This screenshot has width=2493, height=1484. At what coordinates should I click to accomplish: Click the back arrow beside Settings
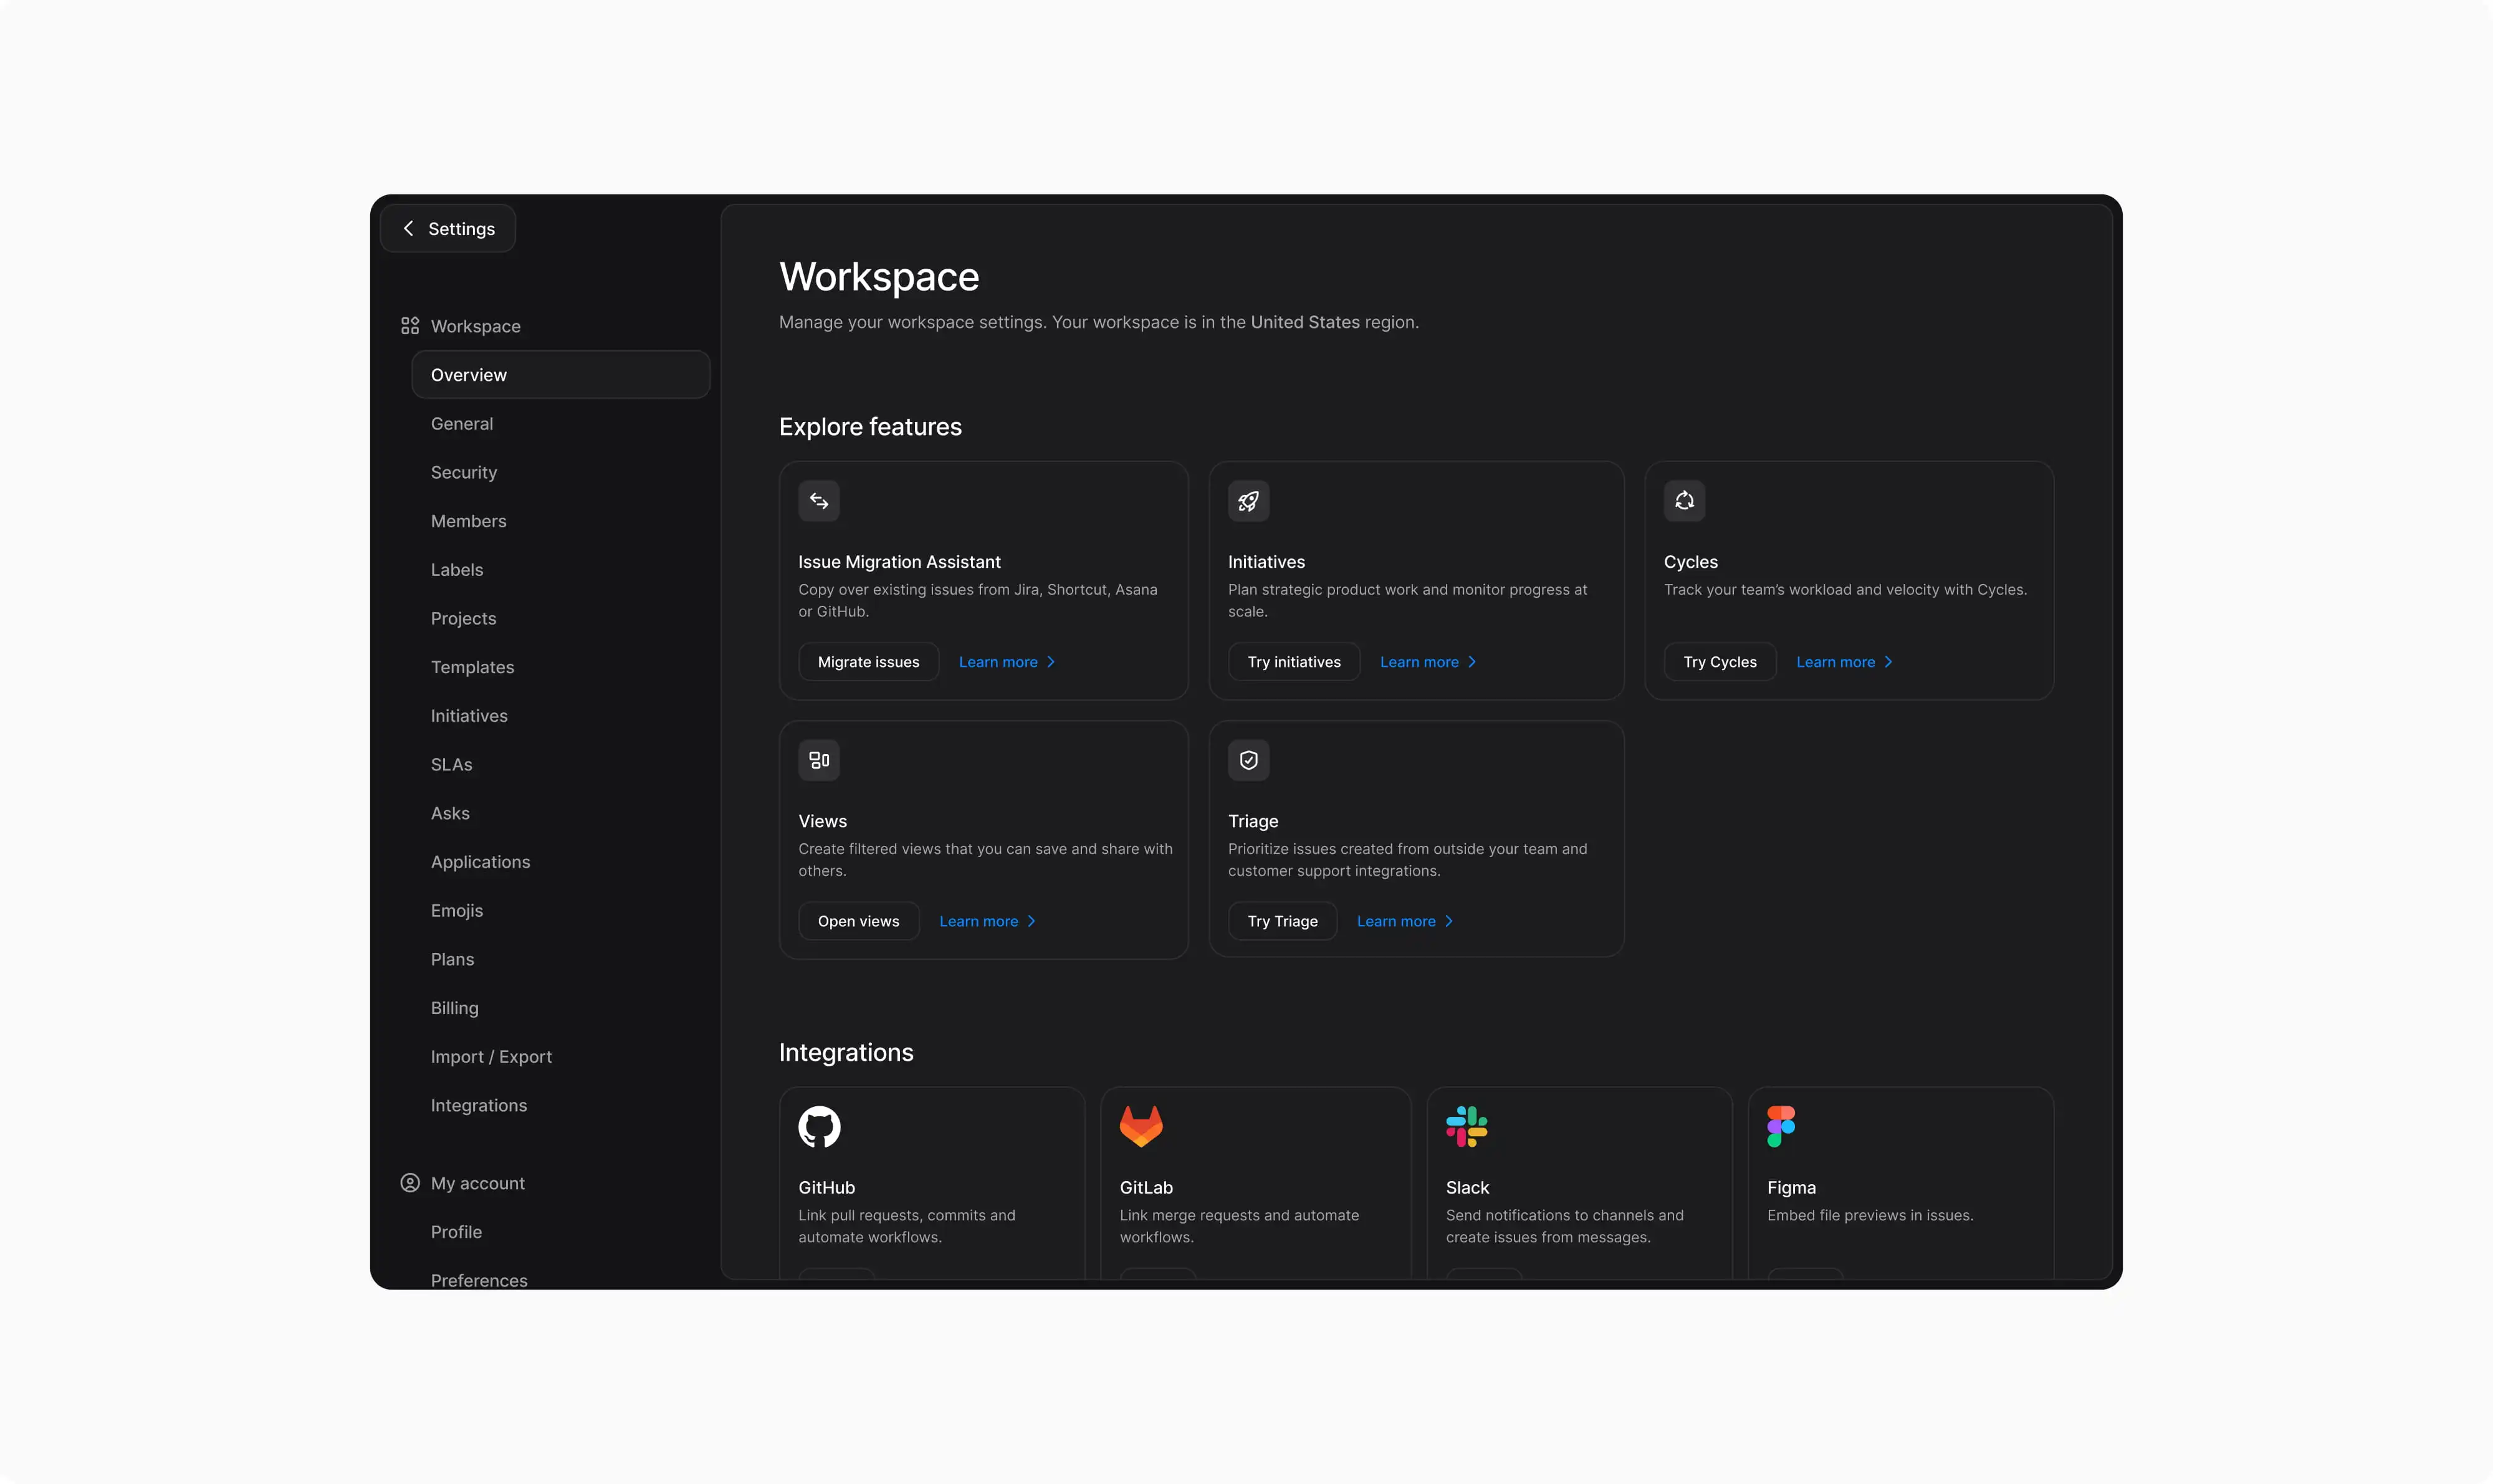(x=408, y=229)
